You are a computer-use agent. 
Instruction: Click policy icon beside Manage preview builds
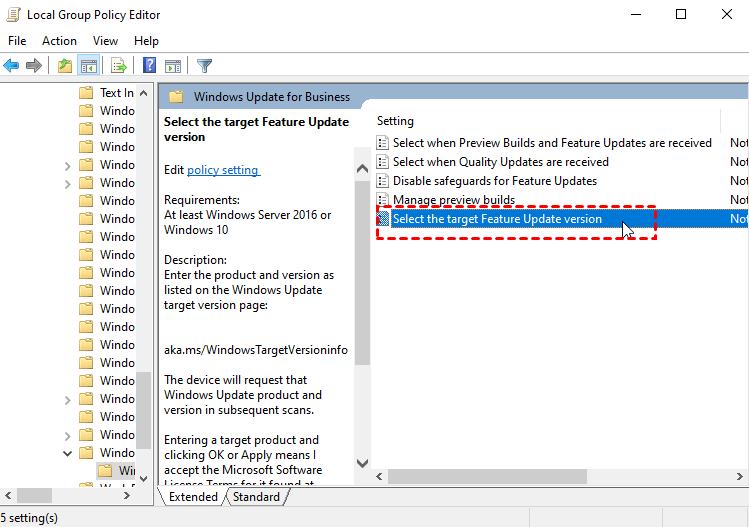(382, 200)
